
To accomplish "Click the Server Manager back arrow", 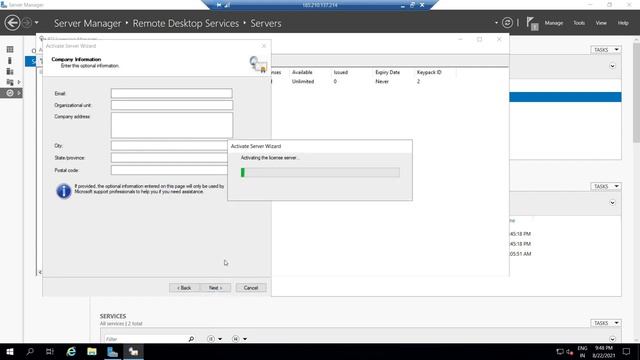I will pos(12,23).
